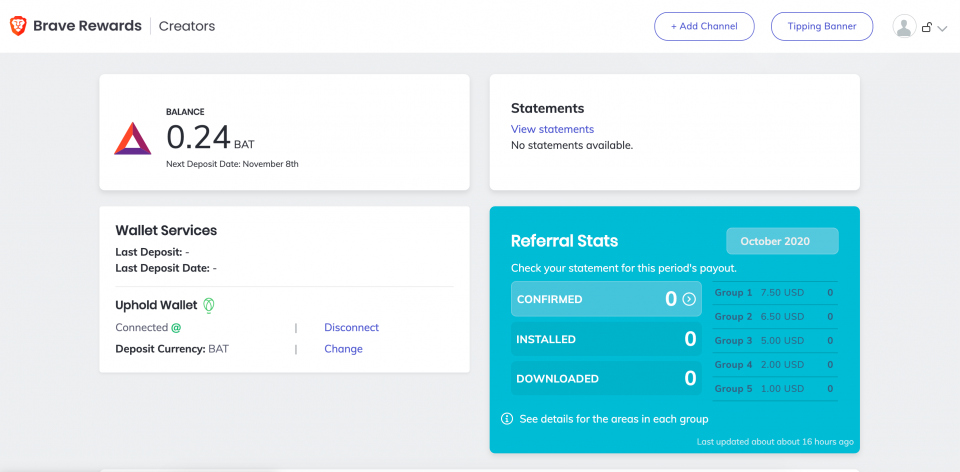Select the DOWNLOADED referral stat row

(x=606, y=378)
